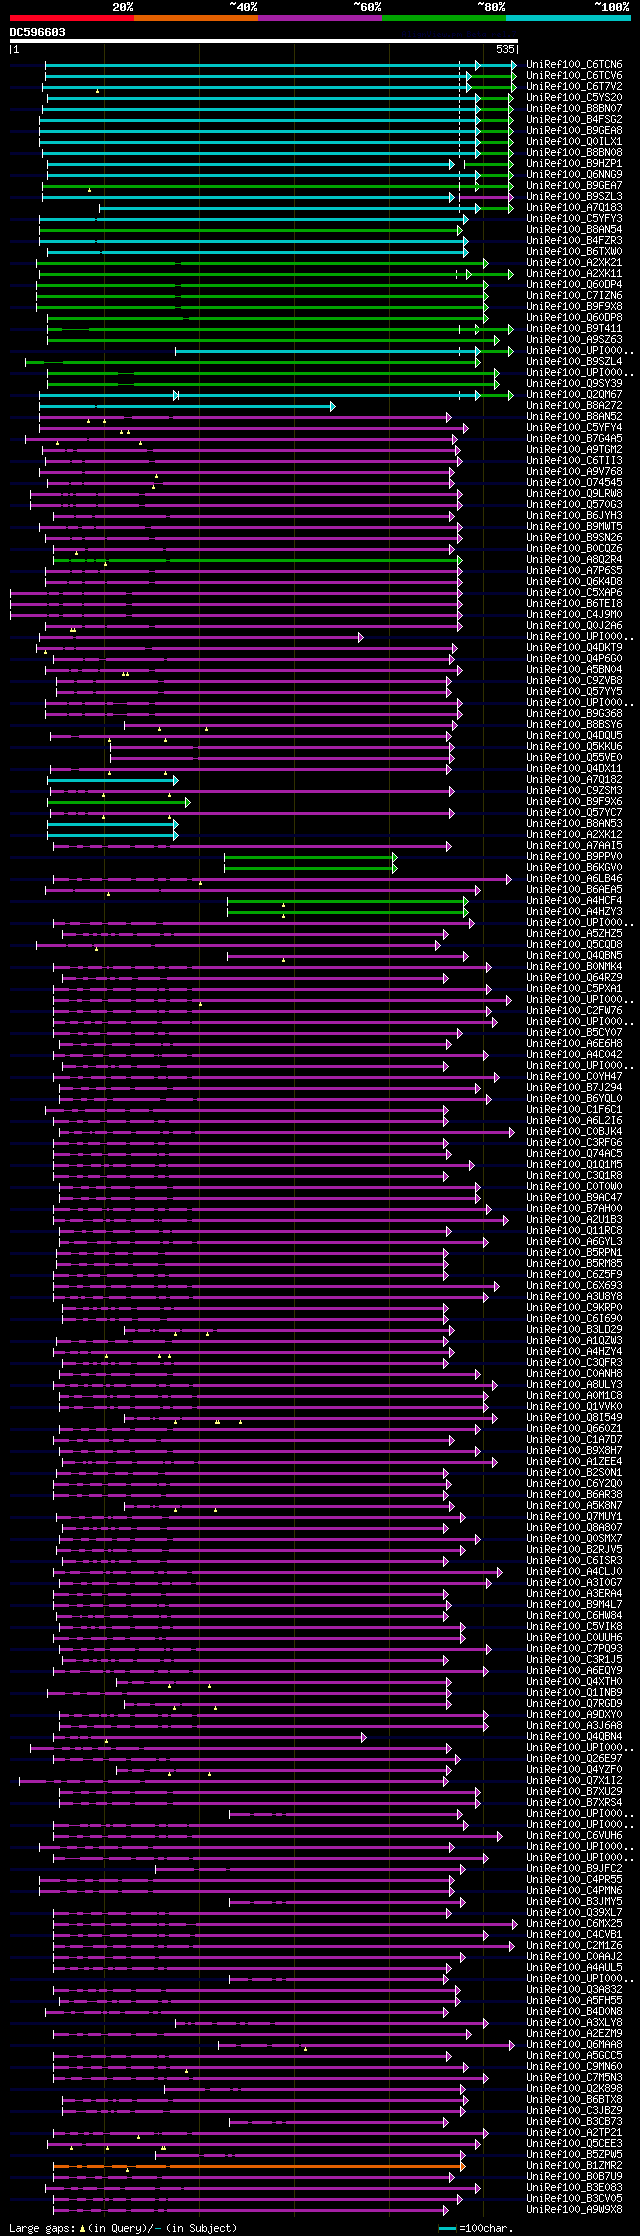Viewport: 640px width, 2236px height.
Task: Click the red 20% identity legend segment
Action: [71, 18]
